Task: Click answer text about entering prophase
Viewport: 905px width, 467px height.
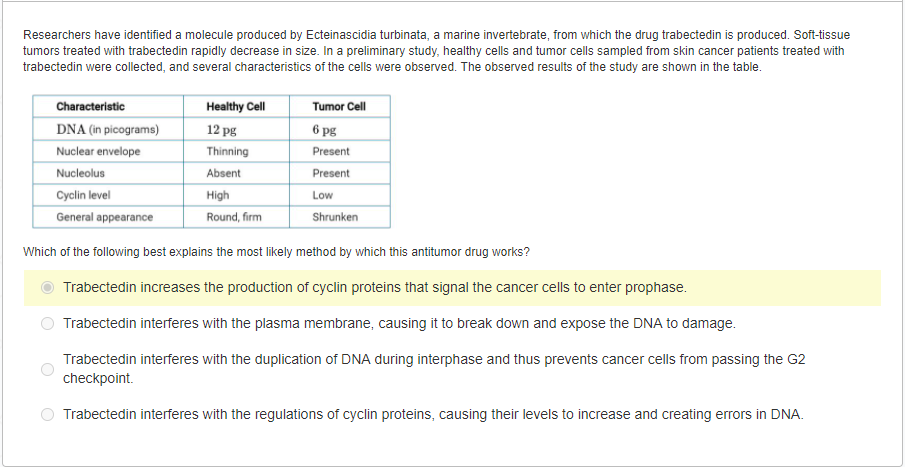Action: click(375, 287)
